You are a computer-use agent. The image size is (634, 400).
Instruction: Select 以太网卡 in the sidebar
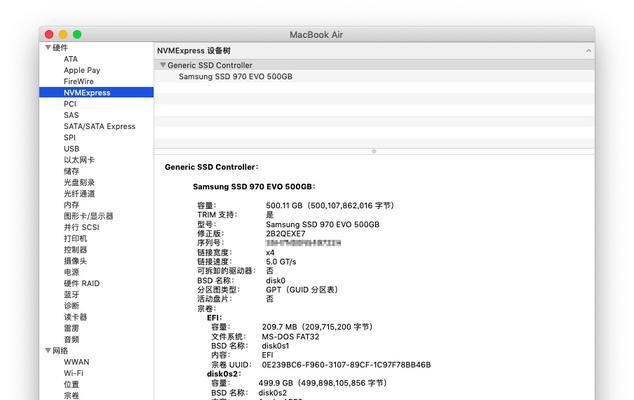coord(79,160)
